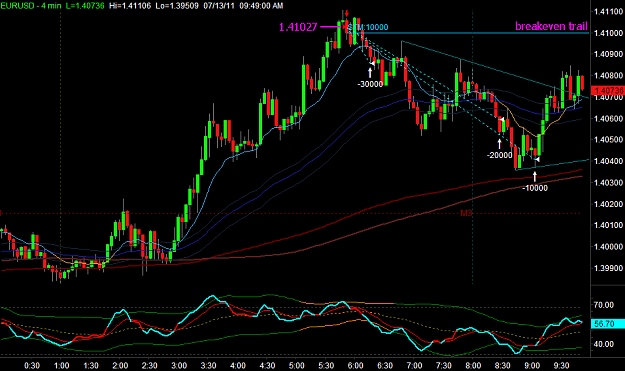The height and width of the screenshot is (371, 625).
Task: Click the 7:30 time axis label
Action: (x=444, y=365)
